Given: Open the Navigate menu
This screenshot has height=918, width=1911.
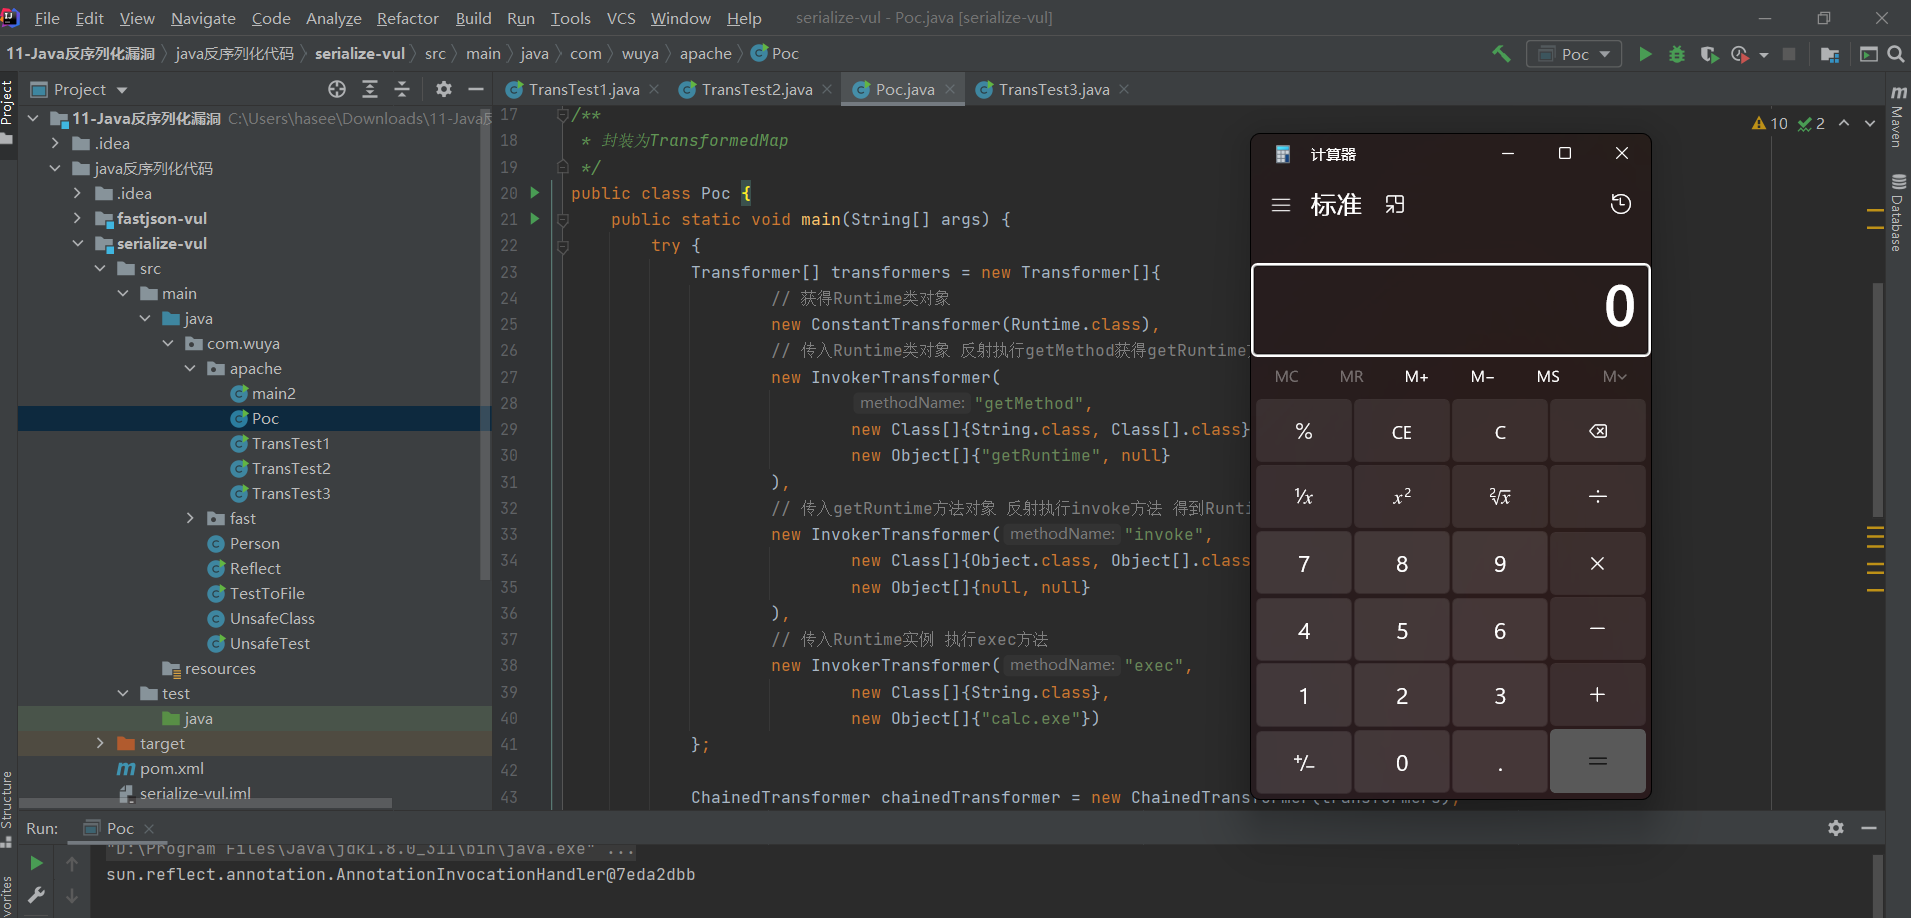Looking at the screenshot, I should click(203, 18).
